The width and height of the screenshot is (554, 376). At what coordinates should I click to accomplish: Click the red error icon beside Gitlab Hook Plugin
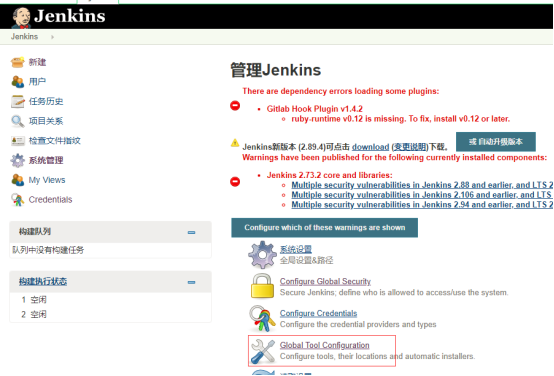pyautogui.click(x=235, y=106)
